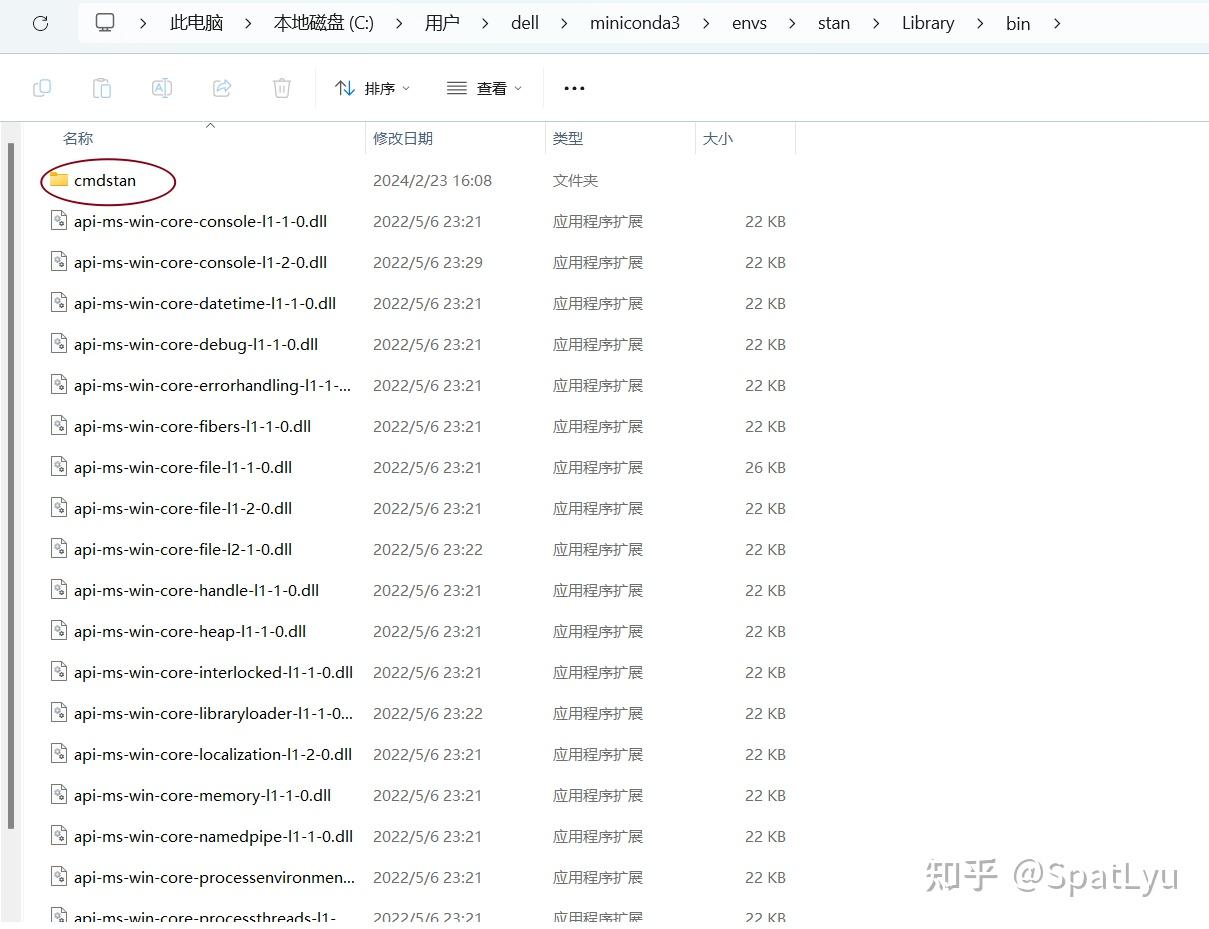Navigate to envs via the breadcrumb
The image size is (1209, 929).
748,22
